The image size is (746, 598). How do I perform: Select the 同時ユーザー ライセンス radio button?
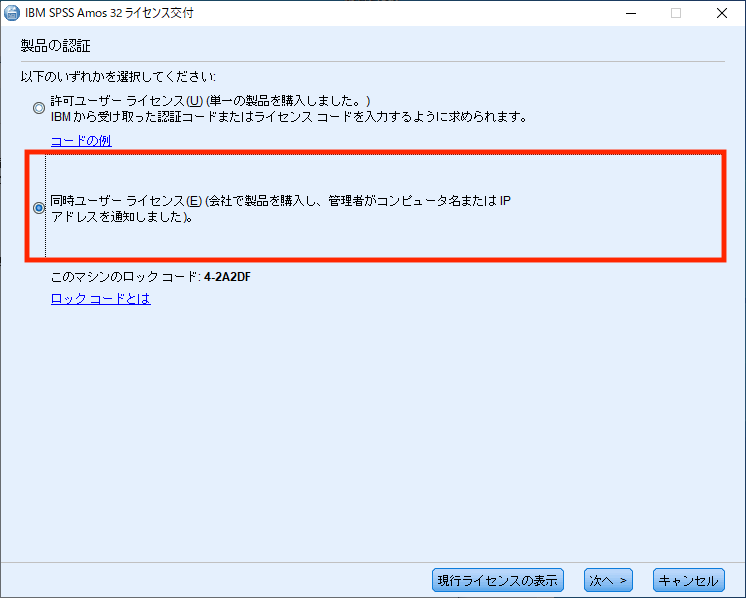pos(39,208)
